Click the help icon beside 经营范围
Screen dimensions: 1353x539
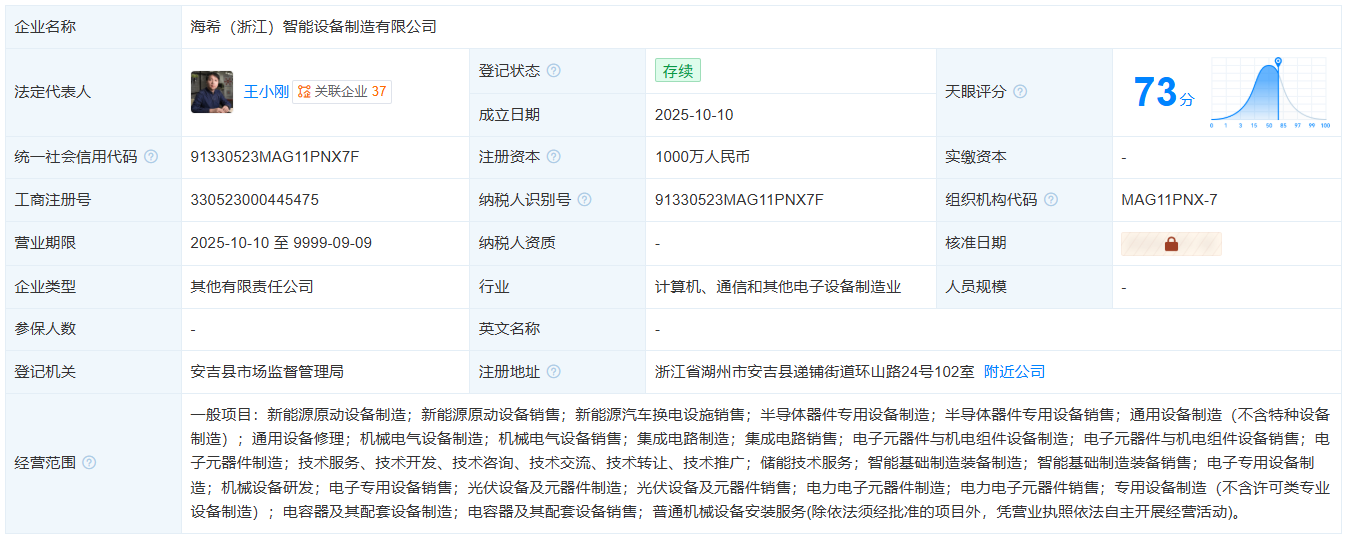coord(89,462)
